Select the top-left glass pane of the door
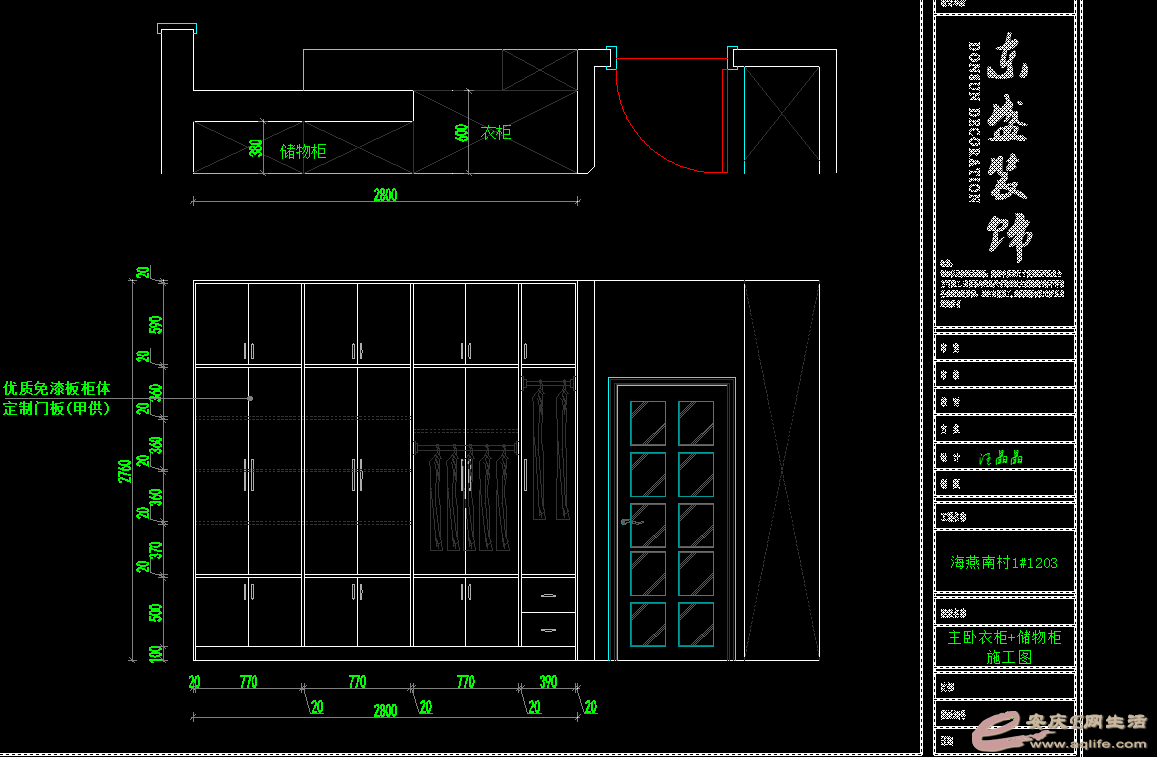The width and height of the screenshot is (1157, 757). [647, 423]
